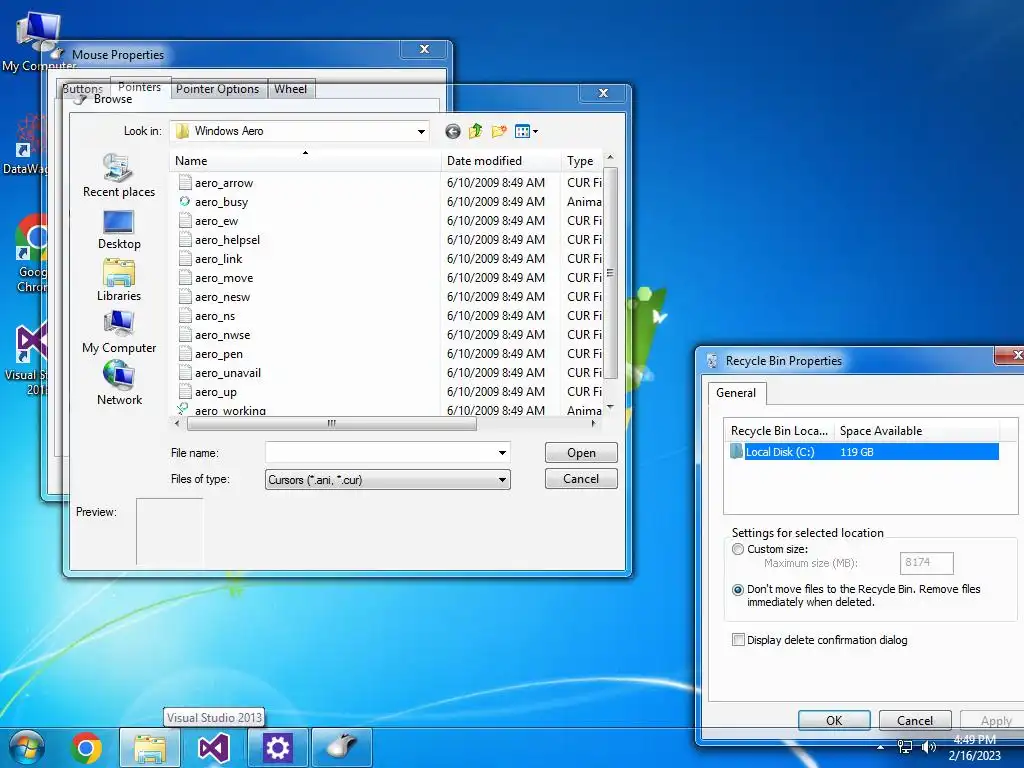
Task: Select the aero_pen cursor file
Action: pyautogui.click(x=211, y=353)
